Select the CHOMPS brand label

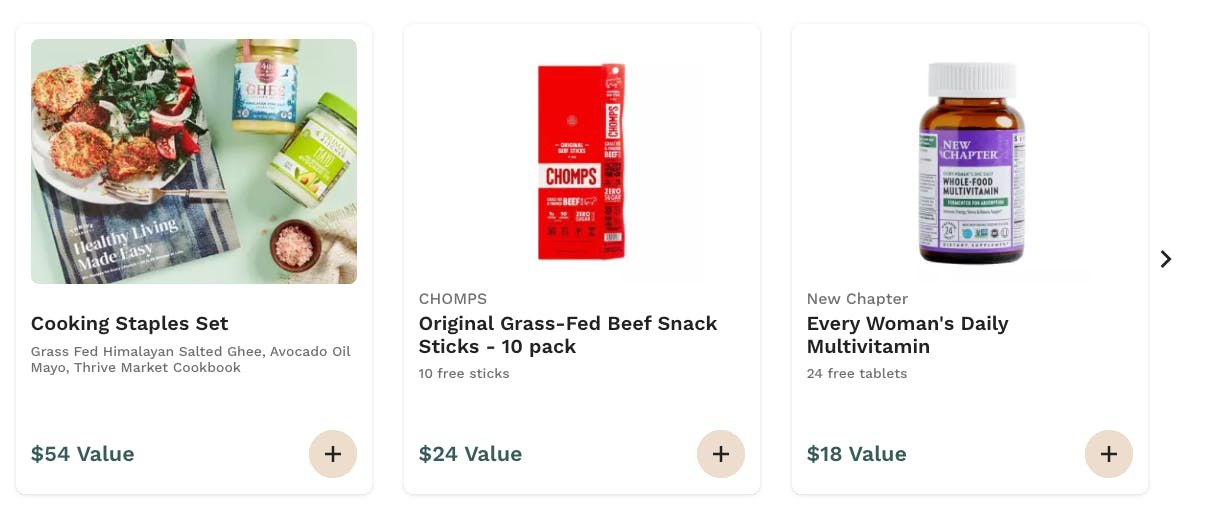(x=453, y=299)
